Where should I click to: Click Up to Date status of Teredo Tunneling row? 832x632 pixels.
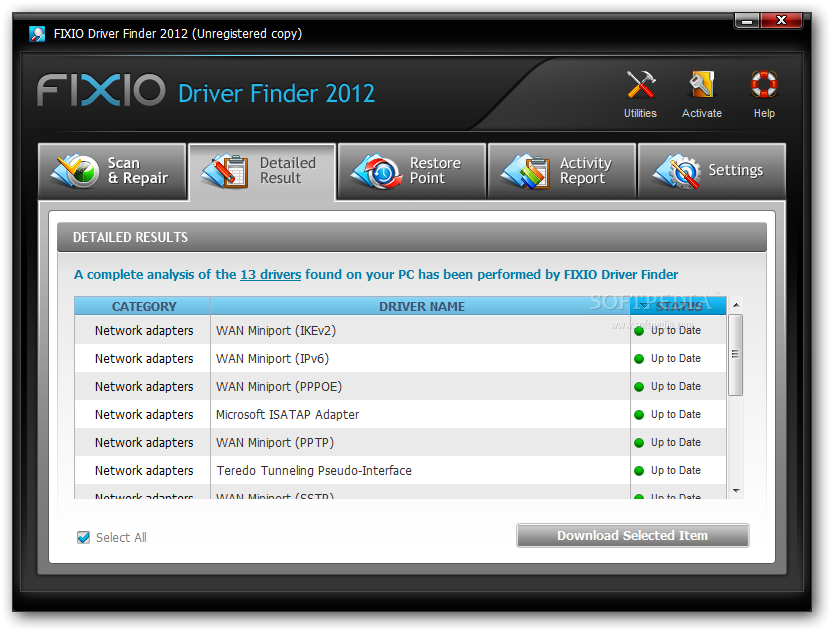pyautogui.click(x=675, y=470)
